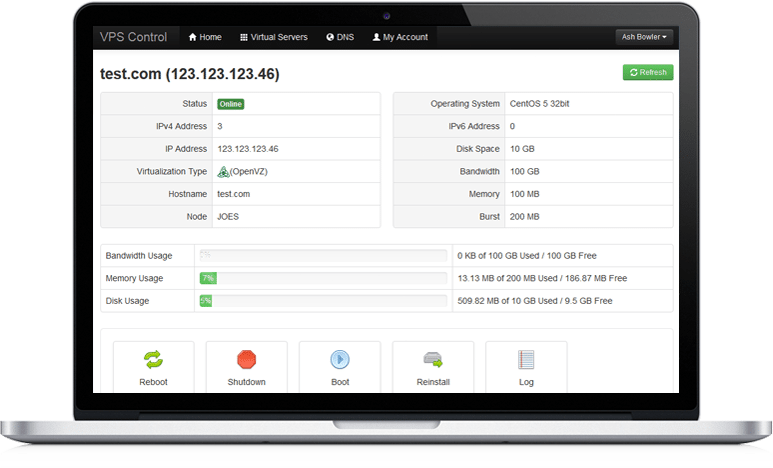
Task: Open the Log notepad icon
Action: tap(526, 359)
